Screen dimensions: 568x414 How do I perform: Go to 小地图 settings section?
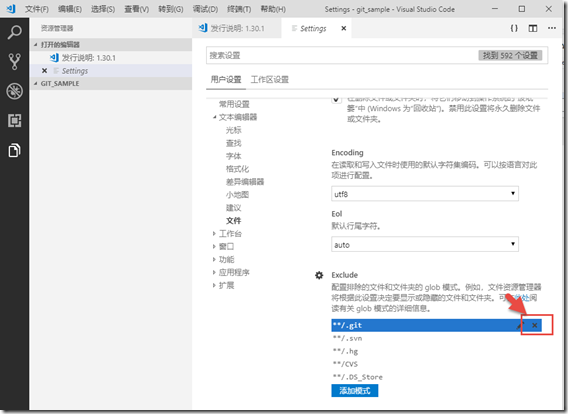tap(238, 195)
